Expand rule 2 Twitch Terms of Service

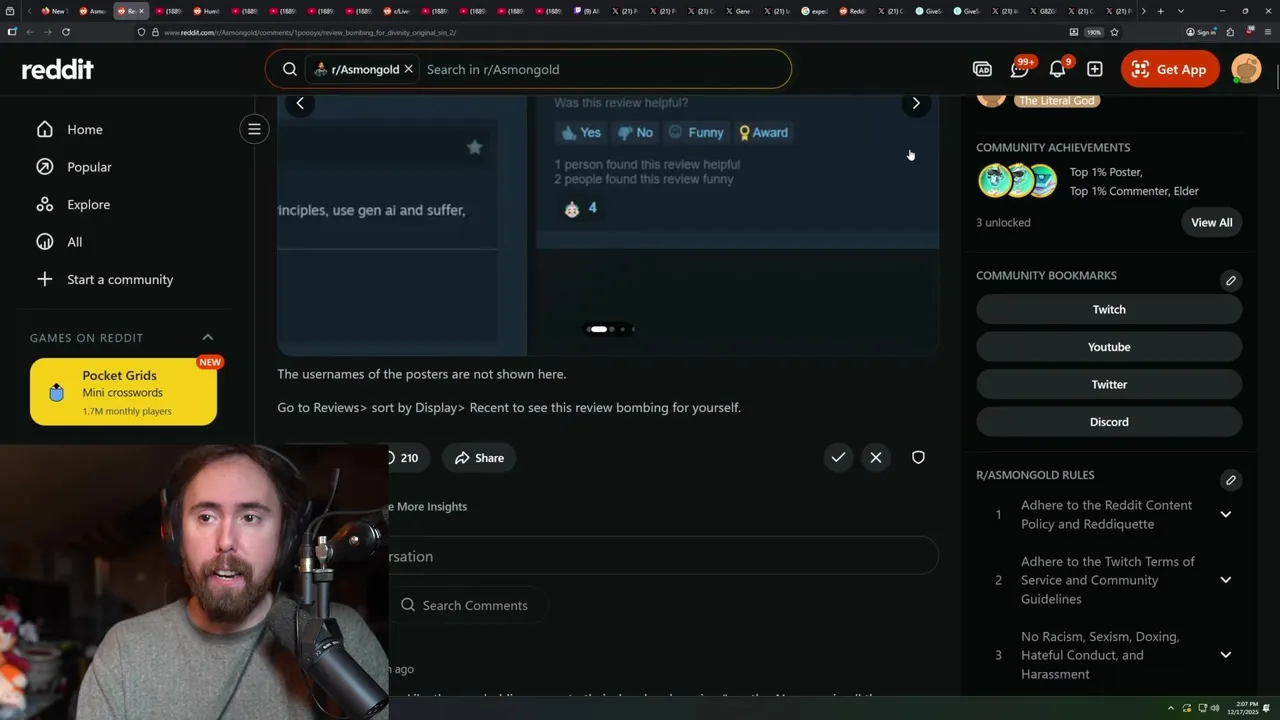tap(1225, 580)
